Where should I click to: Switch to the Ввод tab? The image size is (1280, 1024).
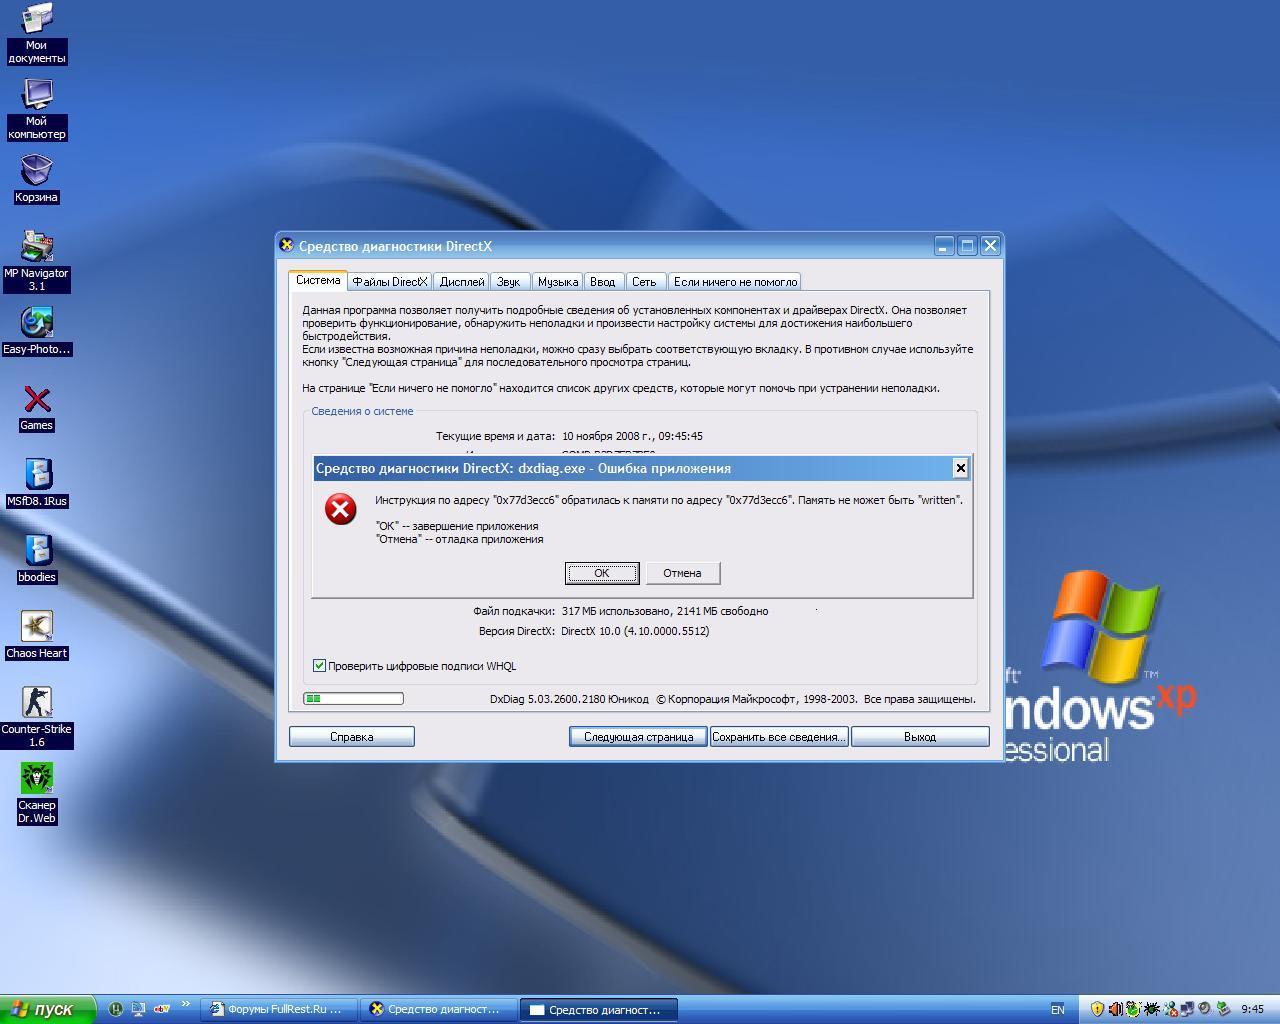602,282
